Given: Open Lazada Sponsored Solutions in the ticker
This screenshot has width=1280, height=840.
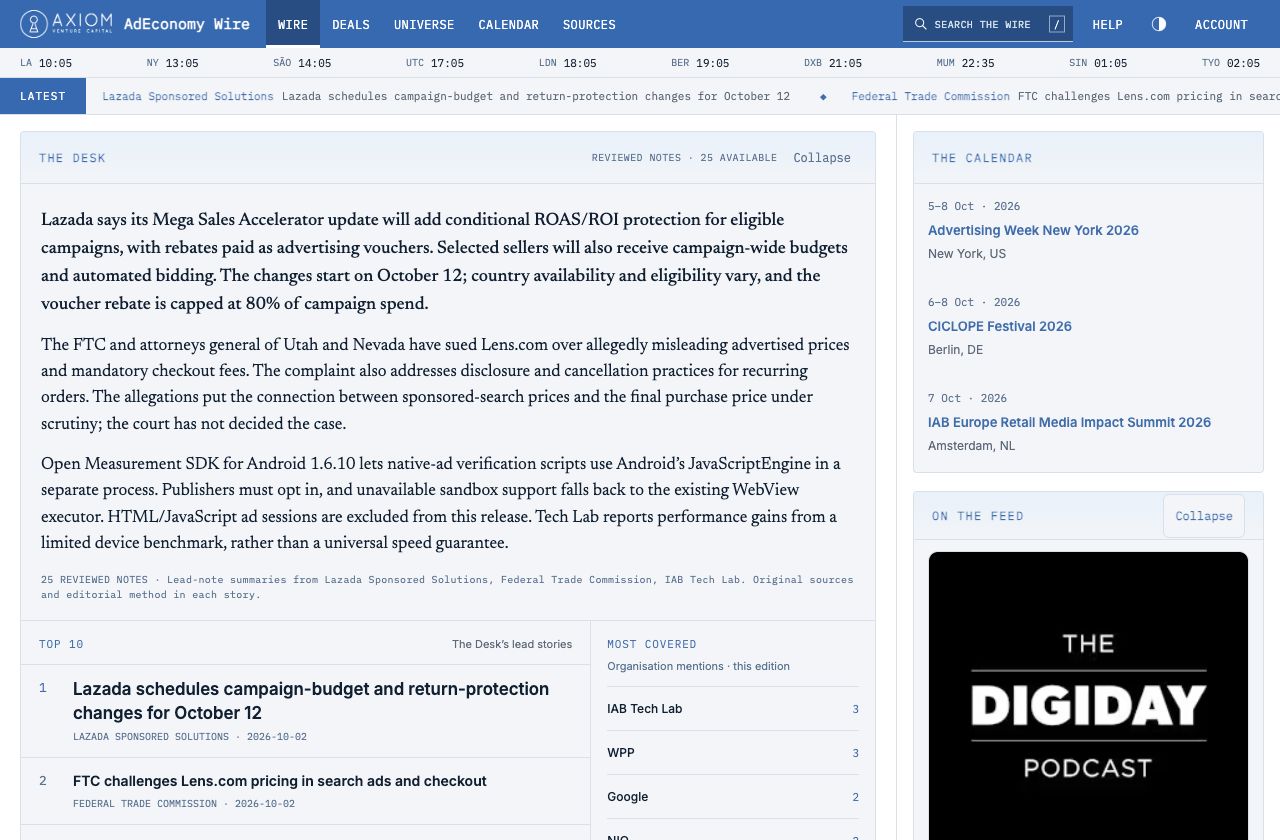Looking at the screenshot, I should (188, 96).
